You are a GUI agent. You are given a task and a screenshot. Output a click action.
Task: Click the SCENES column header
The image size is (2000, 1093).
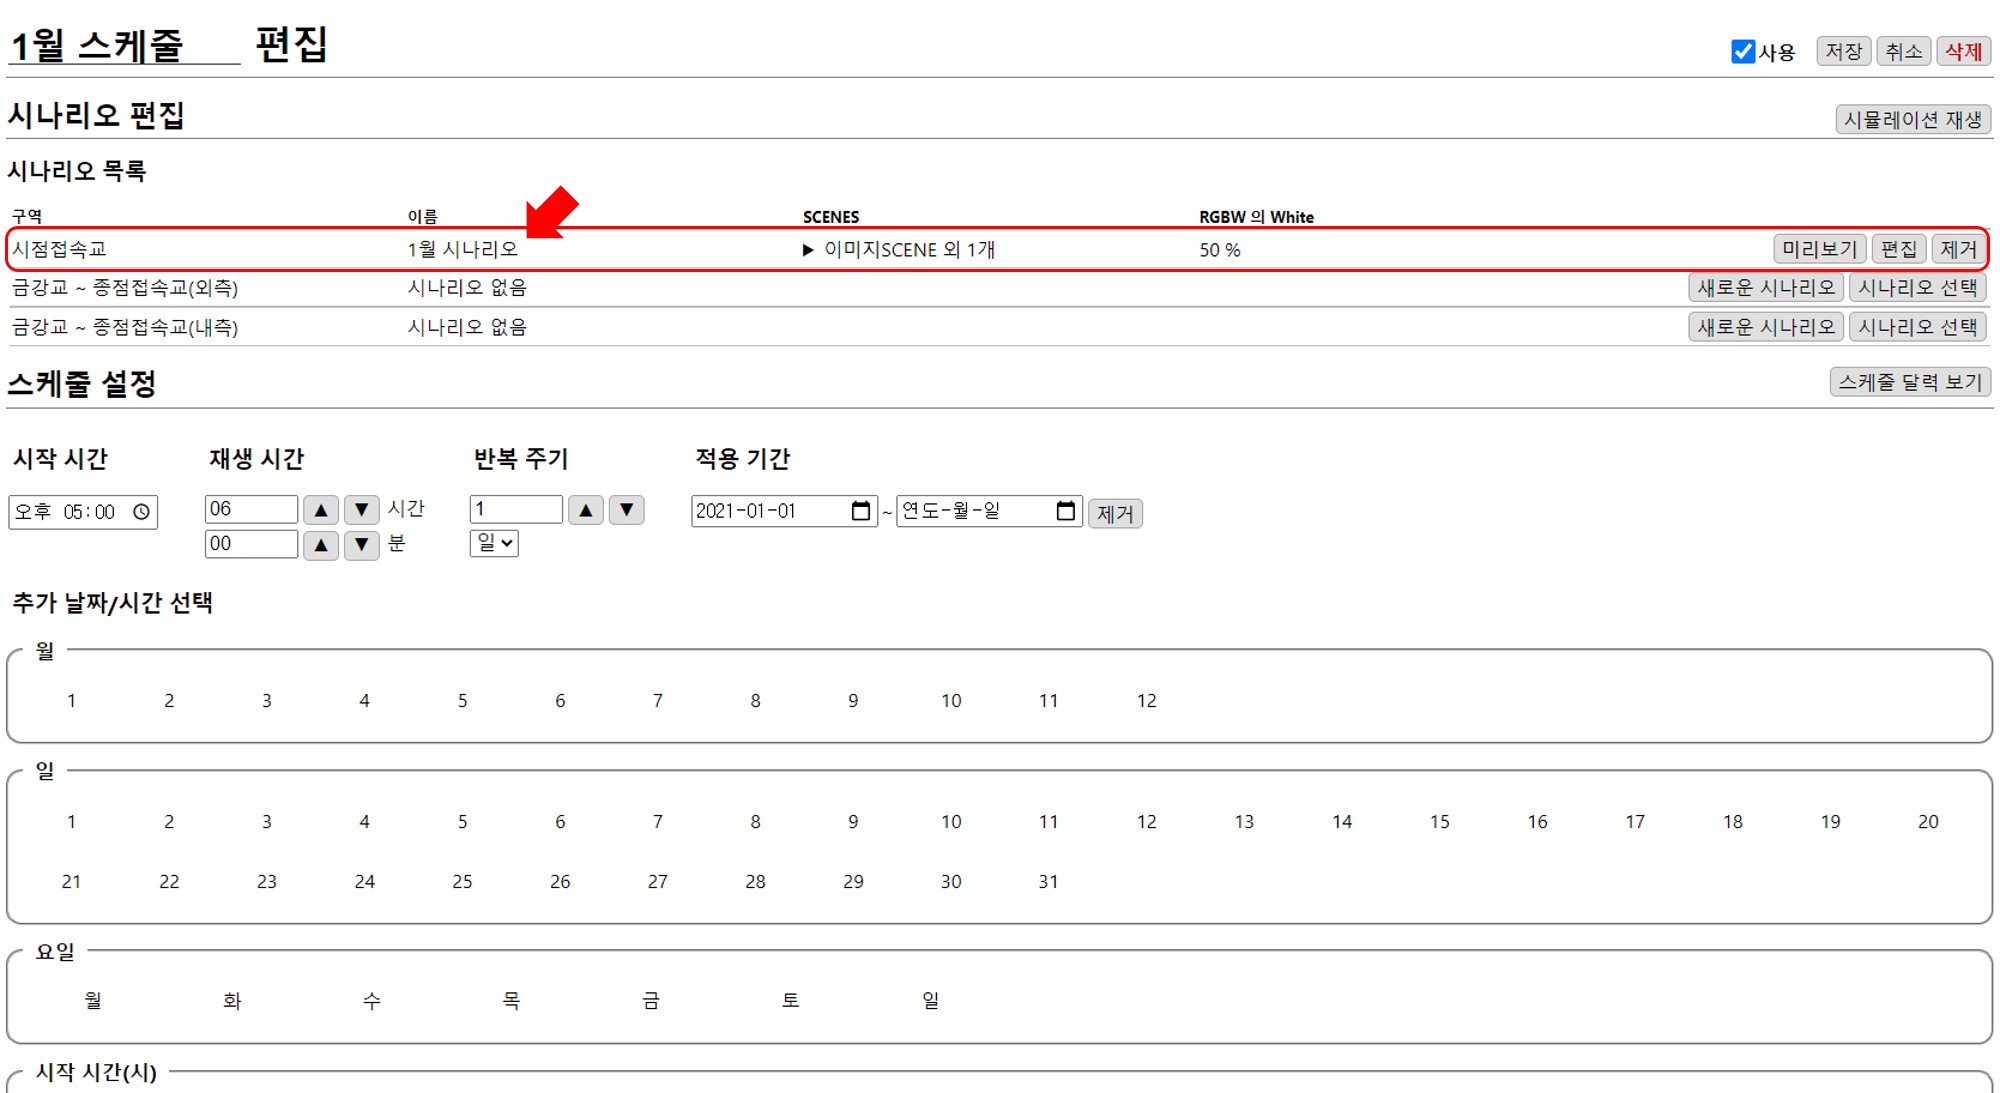(x=831, y=217)
